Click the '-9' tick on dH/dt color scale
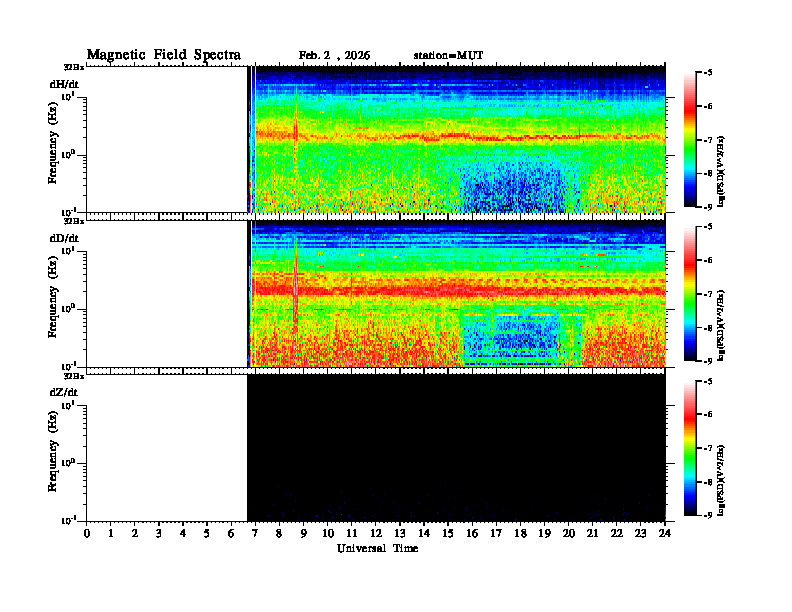This screenshot has width=792, height=612. click(708, 207)
